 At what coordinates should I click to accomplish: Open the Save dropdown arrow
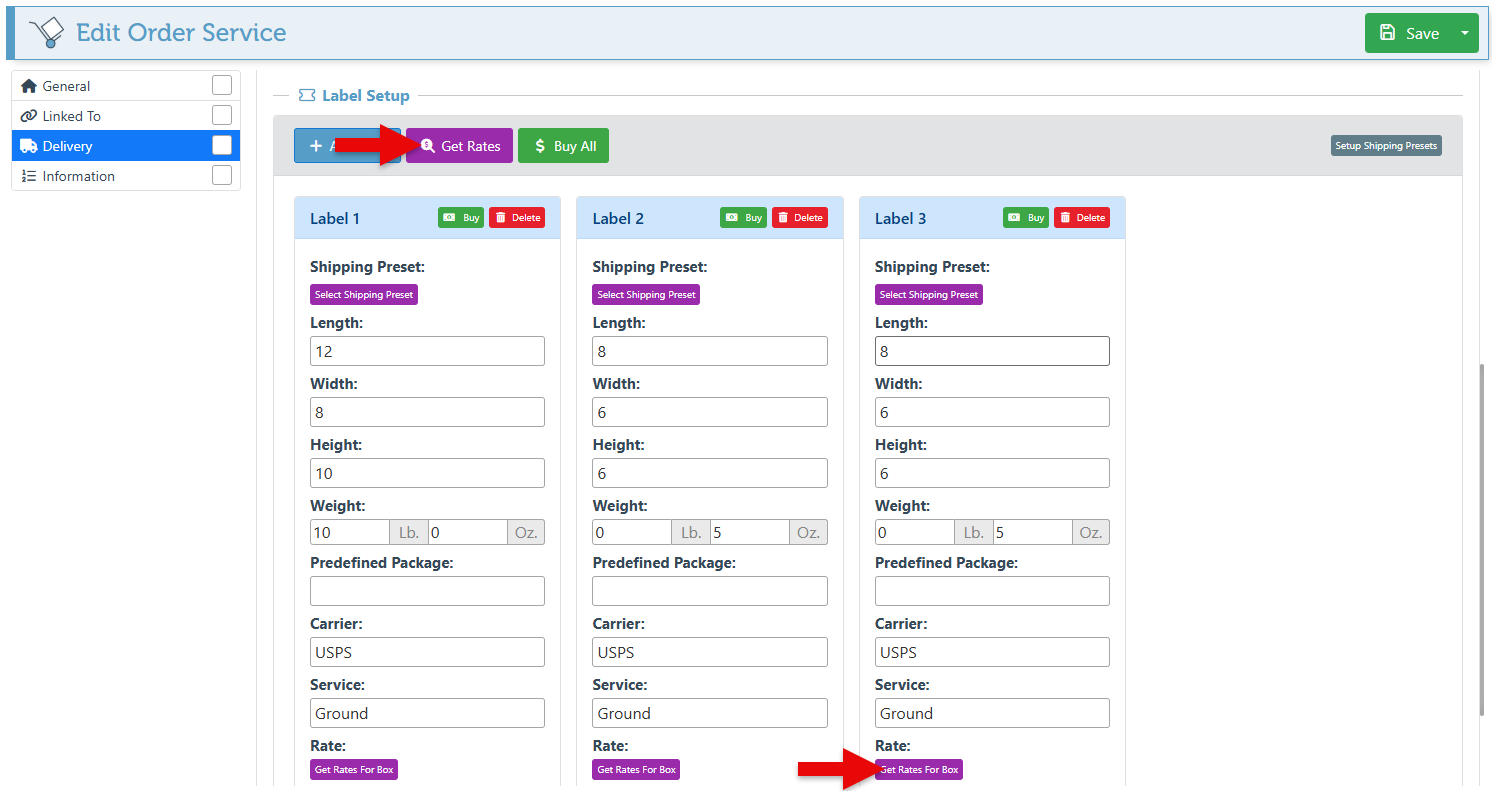pyautogui.click(x=1465, y=33)
